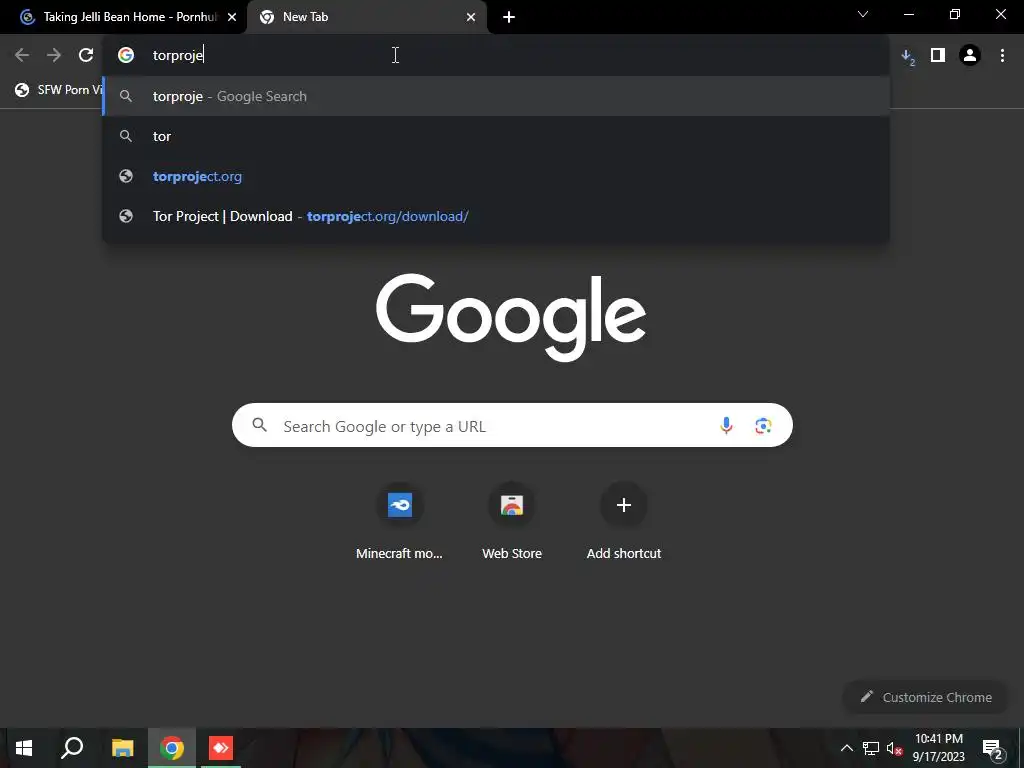Start voice search with microphone icon
Image resolution: width=1024 pixels, height=768 pixels.
tap(726, 426)
